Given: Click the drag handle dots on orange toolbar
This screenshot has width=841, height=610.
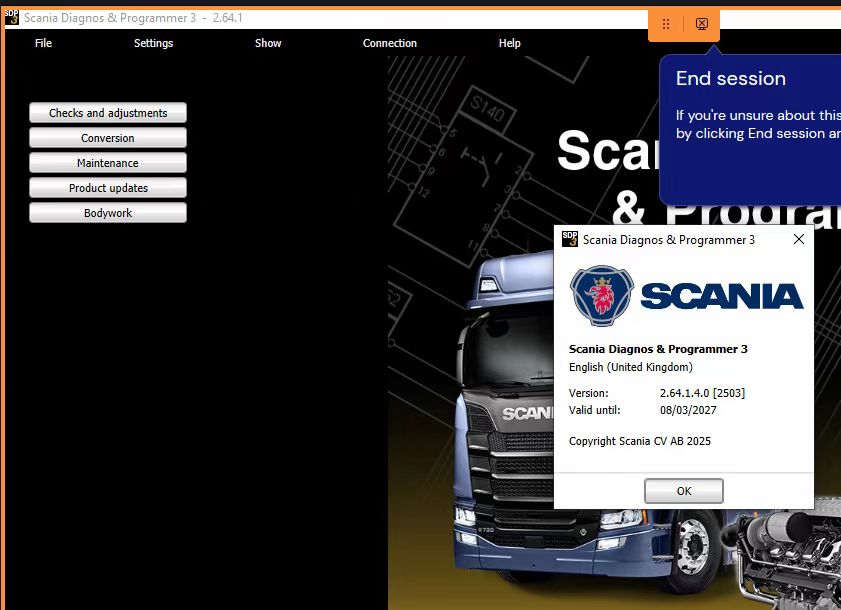Looking at the screenshot, I should tap(666, 24).
